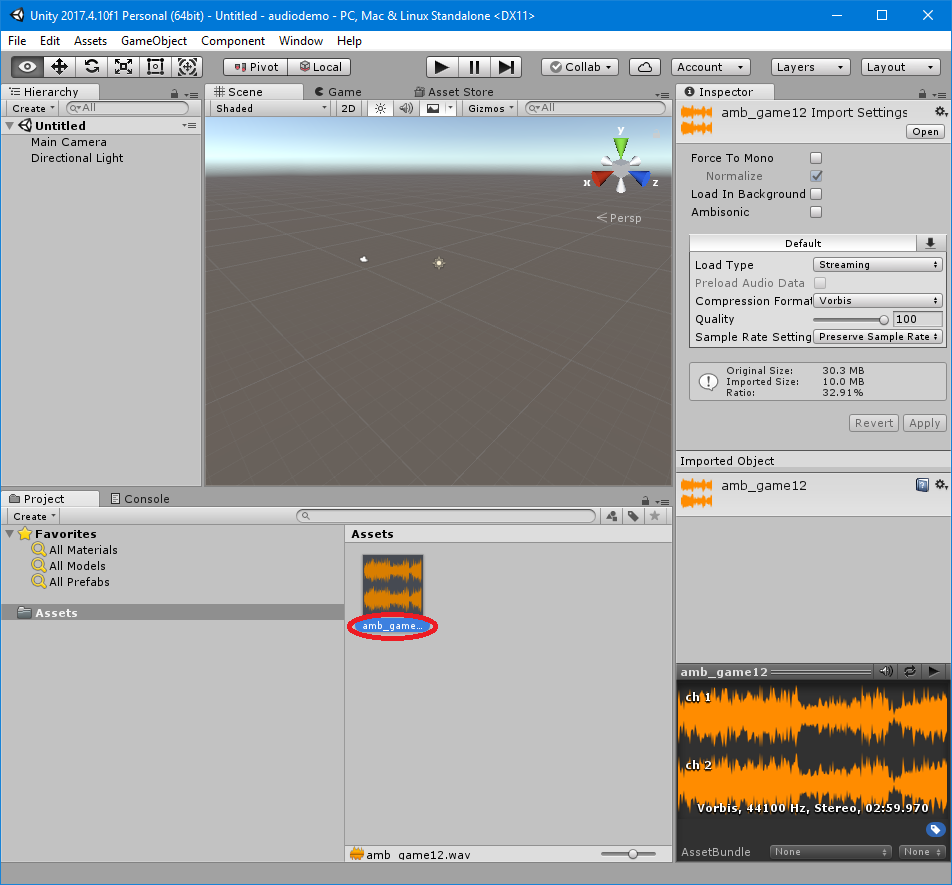Add platform override with download arrow
The image size is (952, 885).
coord(930,243)
